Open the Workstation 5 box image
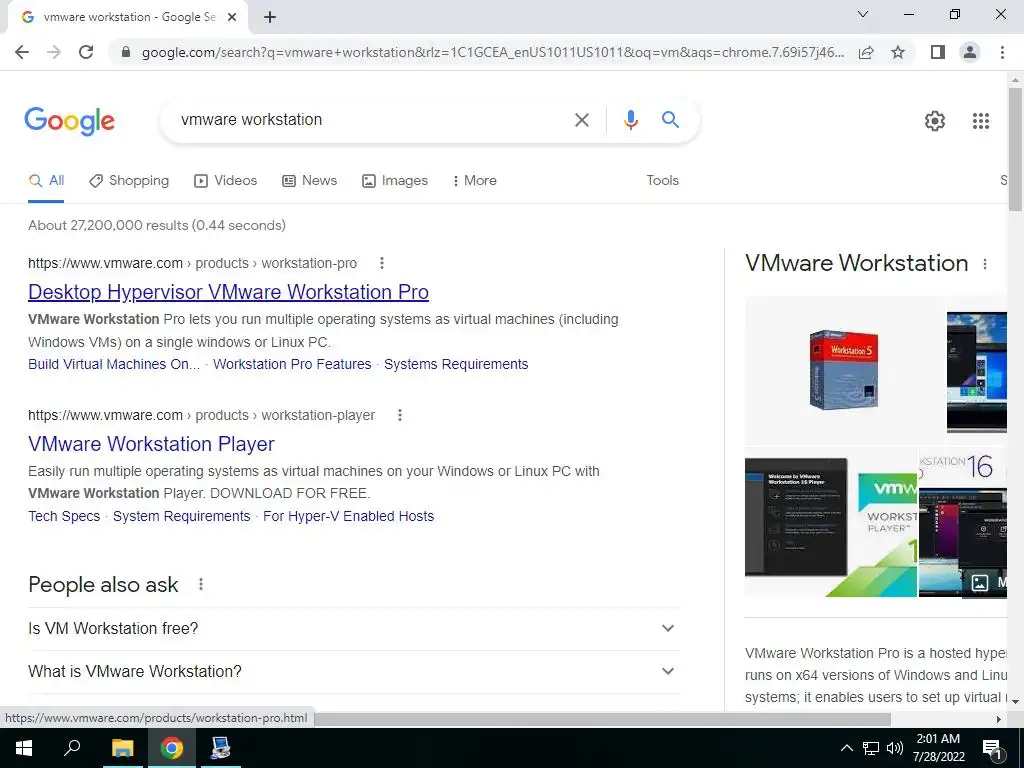This screenshot has height=768, width=1024. point(844,370)
